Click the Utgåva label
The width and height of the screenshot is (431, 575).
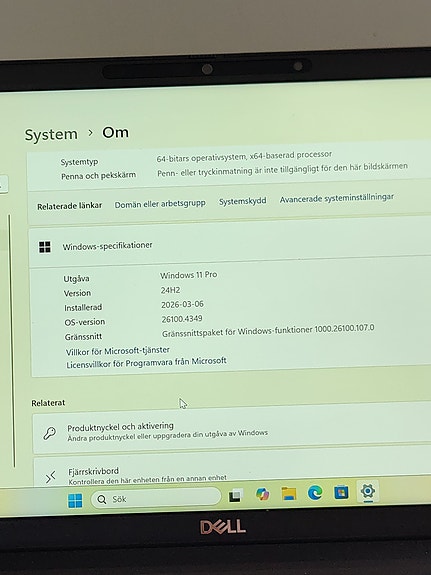[76, 279]
